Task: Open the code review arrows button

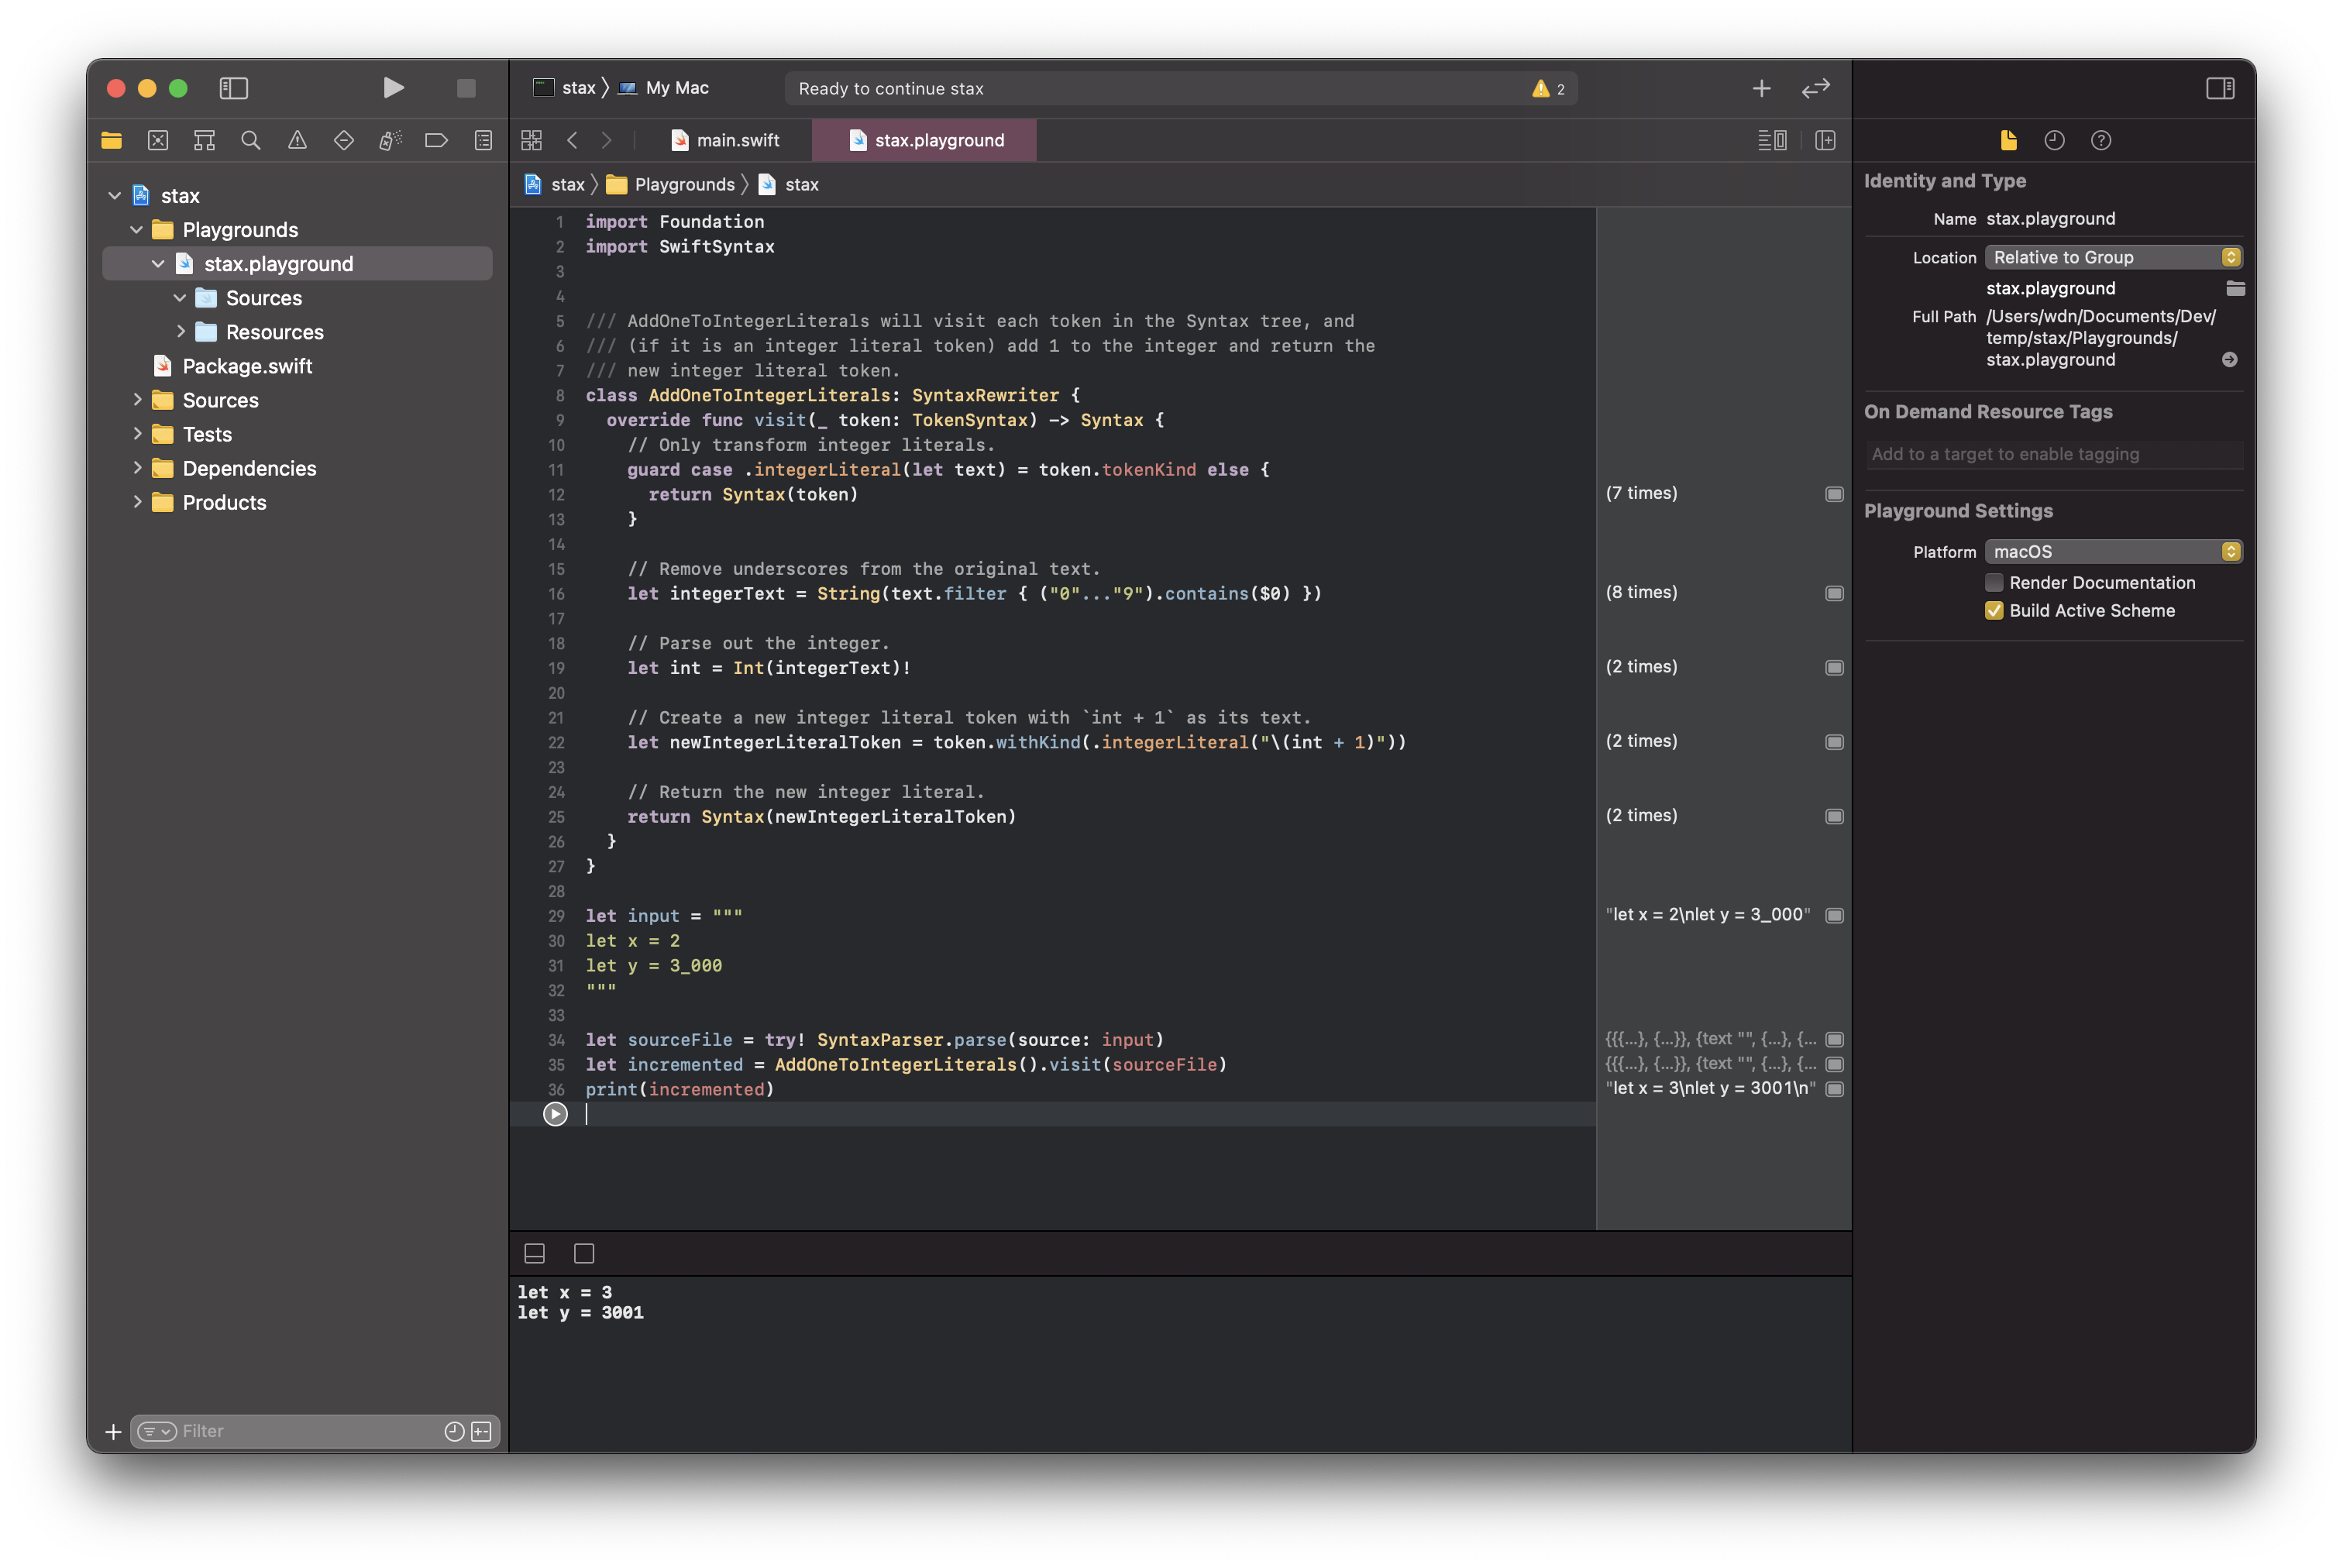Action: point(1816,88)
